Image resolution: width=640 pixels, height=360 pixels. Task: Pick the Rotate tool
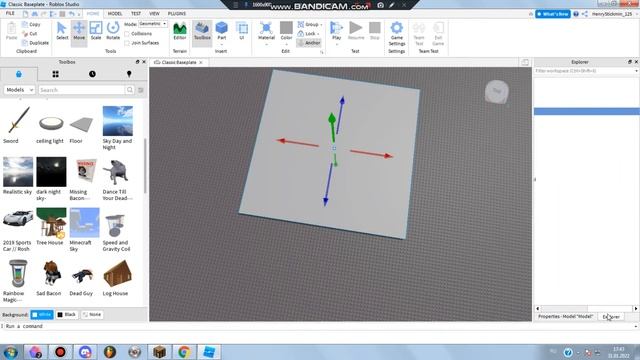[x=113, y=31]
